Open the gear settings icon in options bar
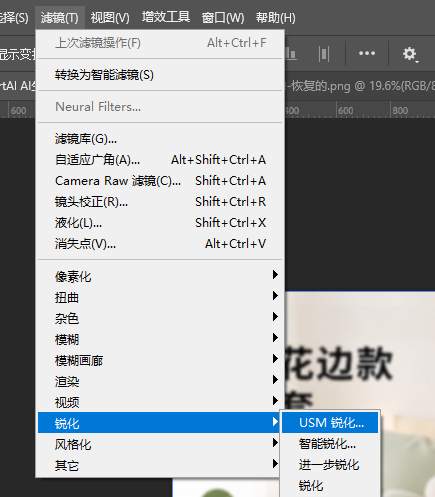This screenshot has width=435, height=497. [410, 53]
